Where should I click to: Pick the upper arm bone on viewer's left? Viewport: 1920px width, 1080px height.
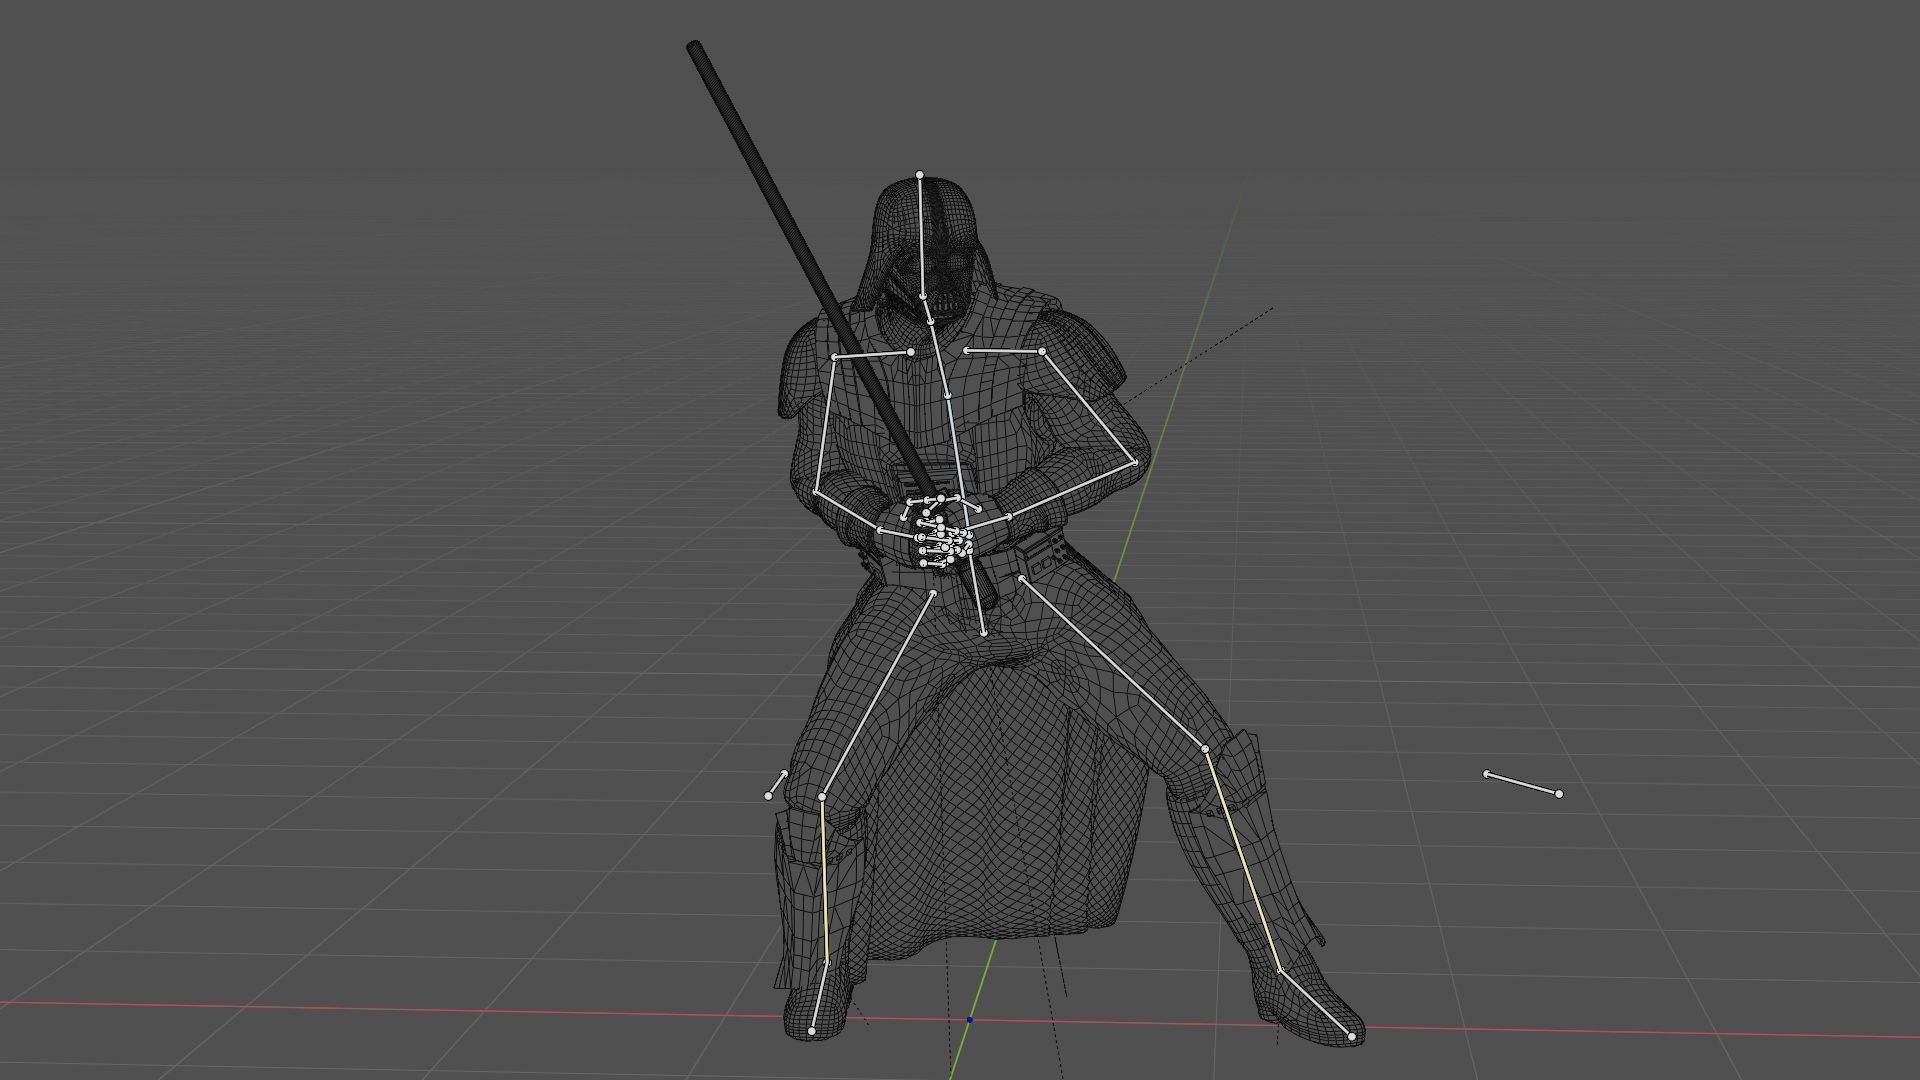point(826,424)
